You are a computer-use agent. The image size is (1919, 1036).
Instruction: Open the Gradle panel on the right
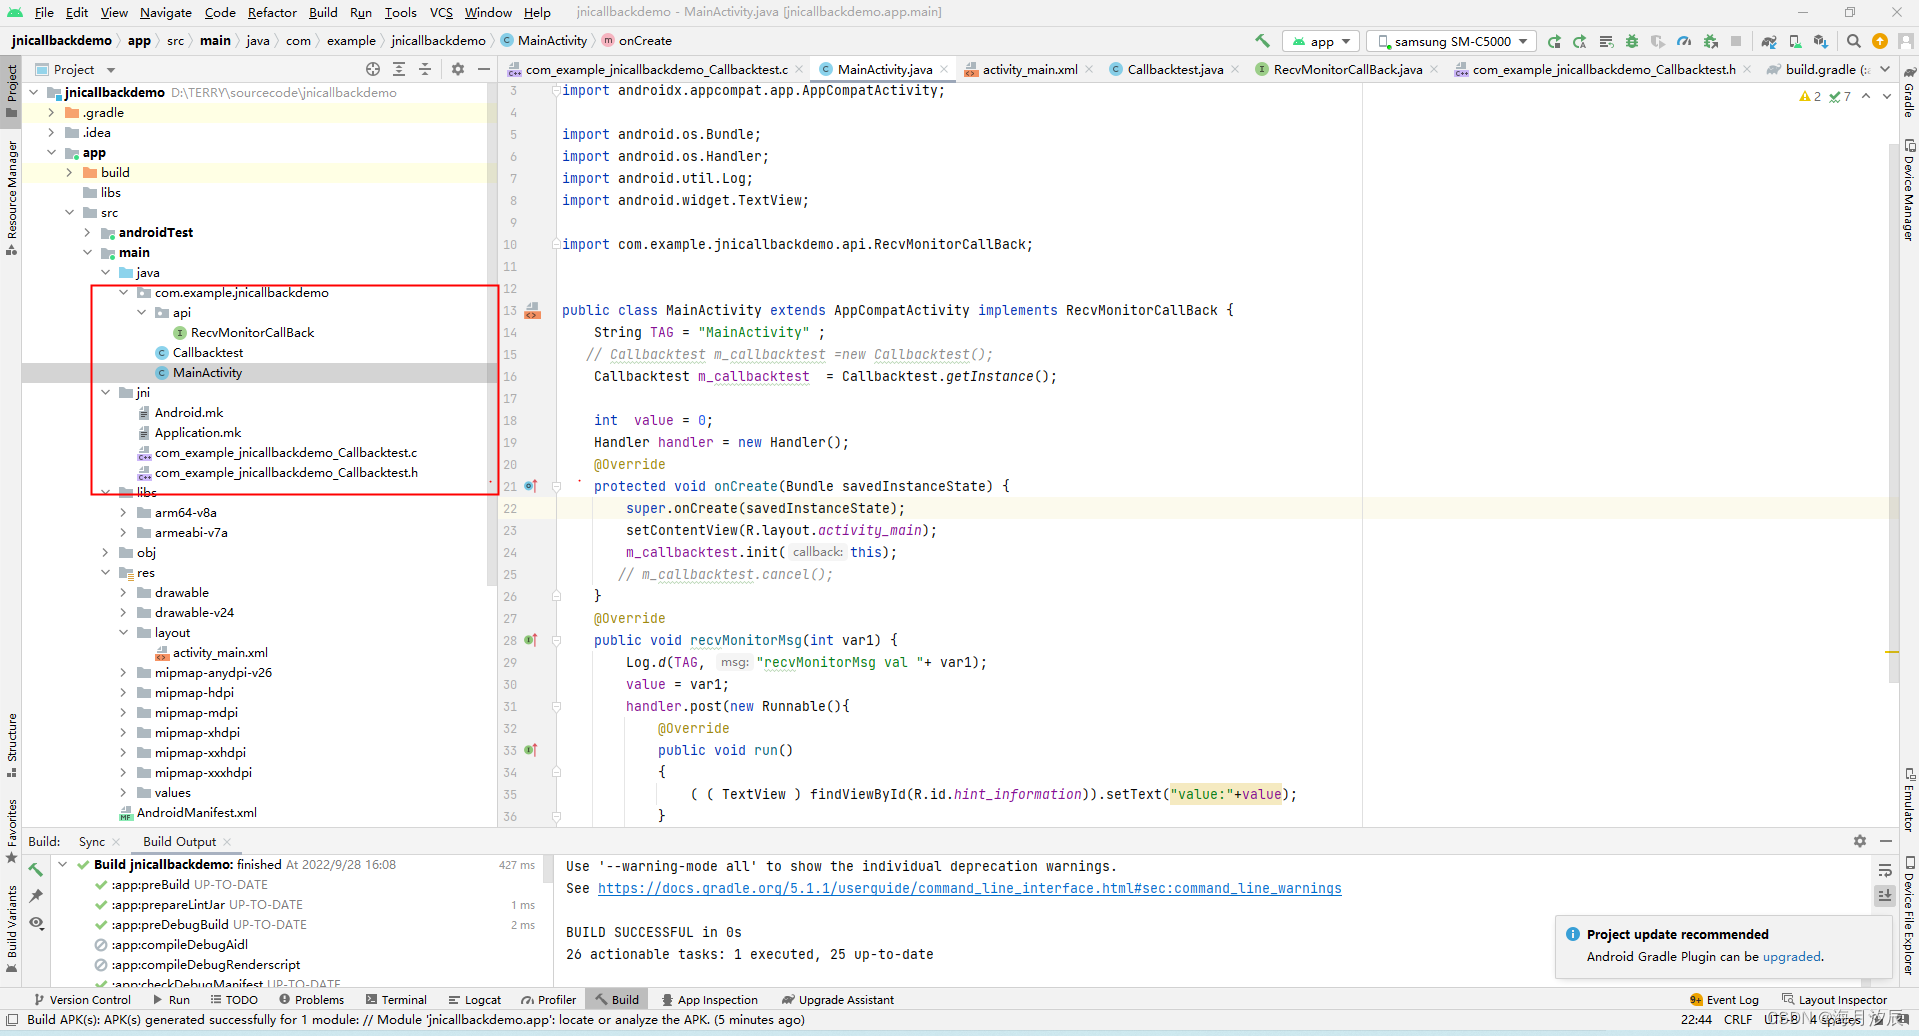1909,102
